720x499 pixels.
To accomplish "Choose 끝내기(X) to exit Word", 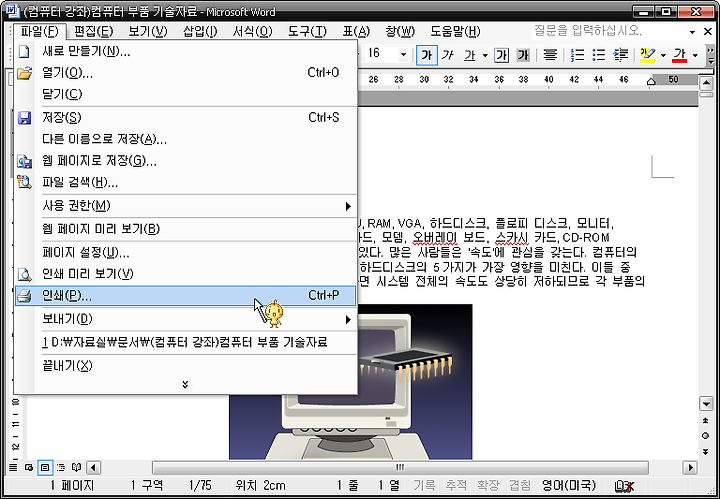I will click(186, 366).
